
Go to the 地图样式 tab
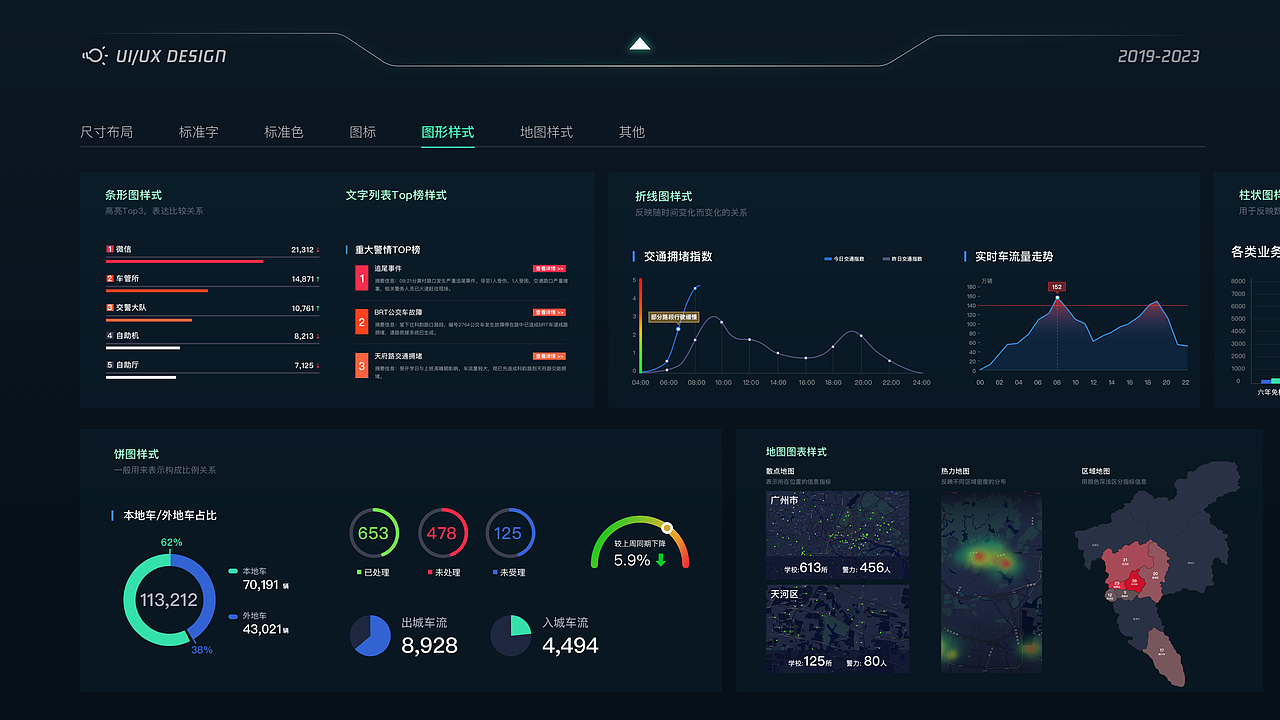pyautogui.click(x=546, y=132)
